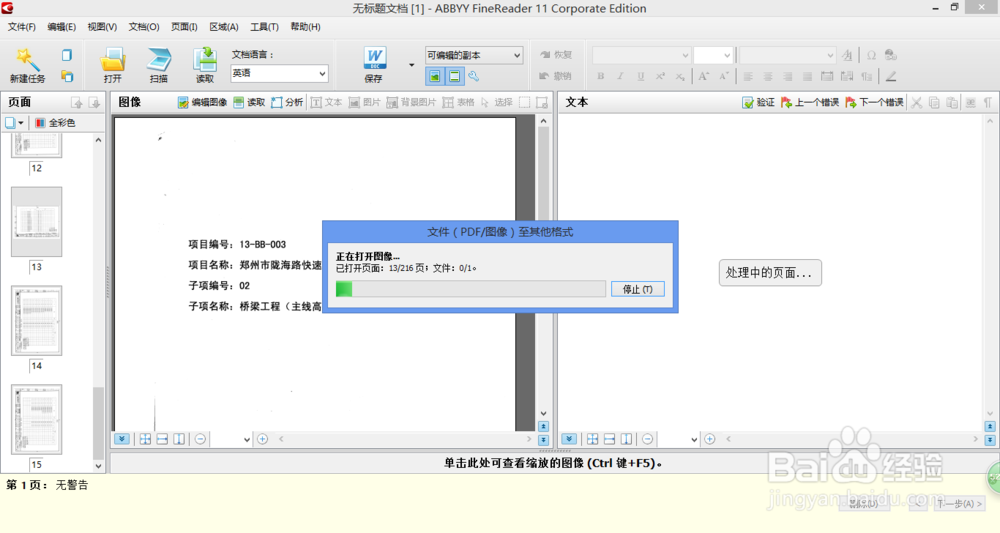Open the View (视图) menu

102,27
